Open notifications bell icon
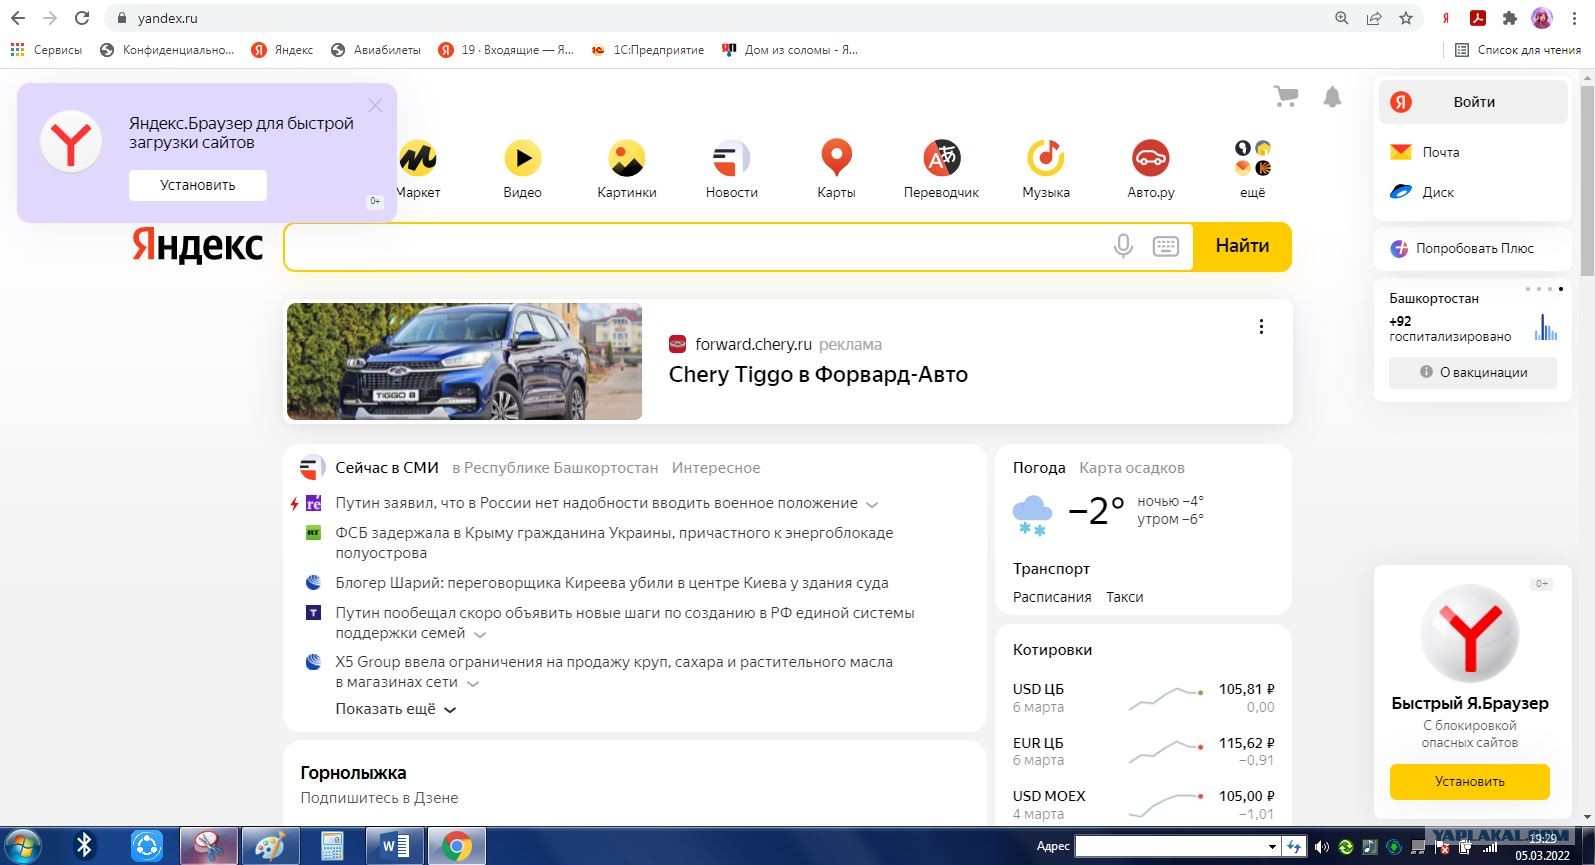1595x865 pixels. 1332,96
